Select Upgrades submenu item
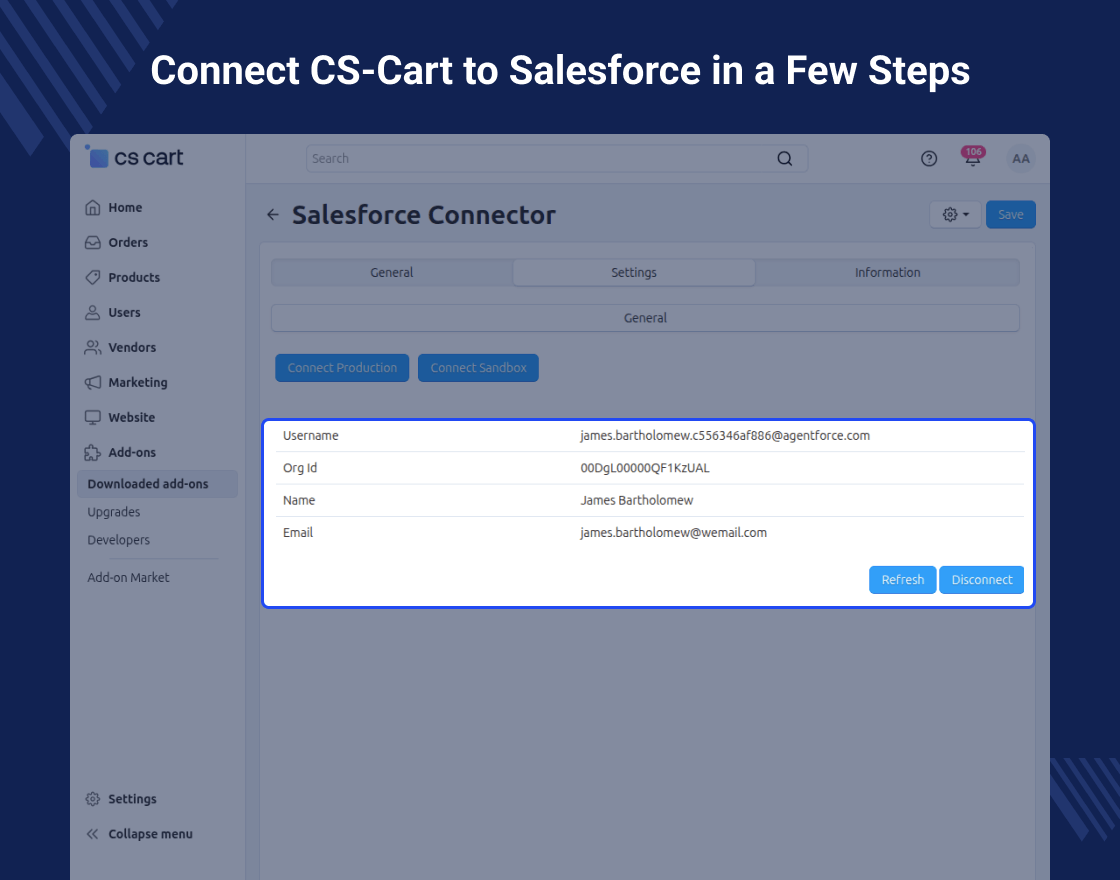1120x880 pixels. click(114, 512)
